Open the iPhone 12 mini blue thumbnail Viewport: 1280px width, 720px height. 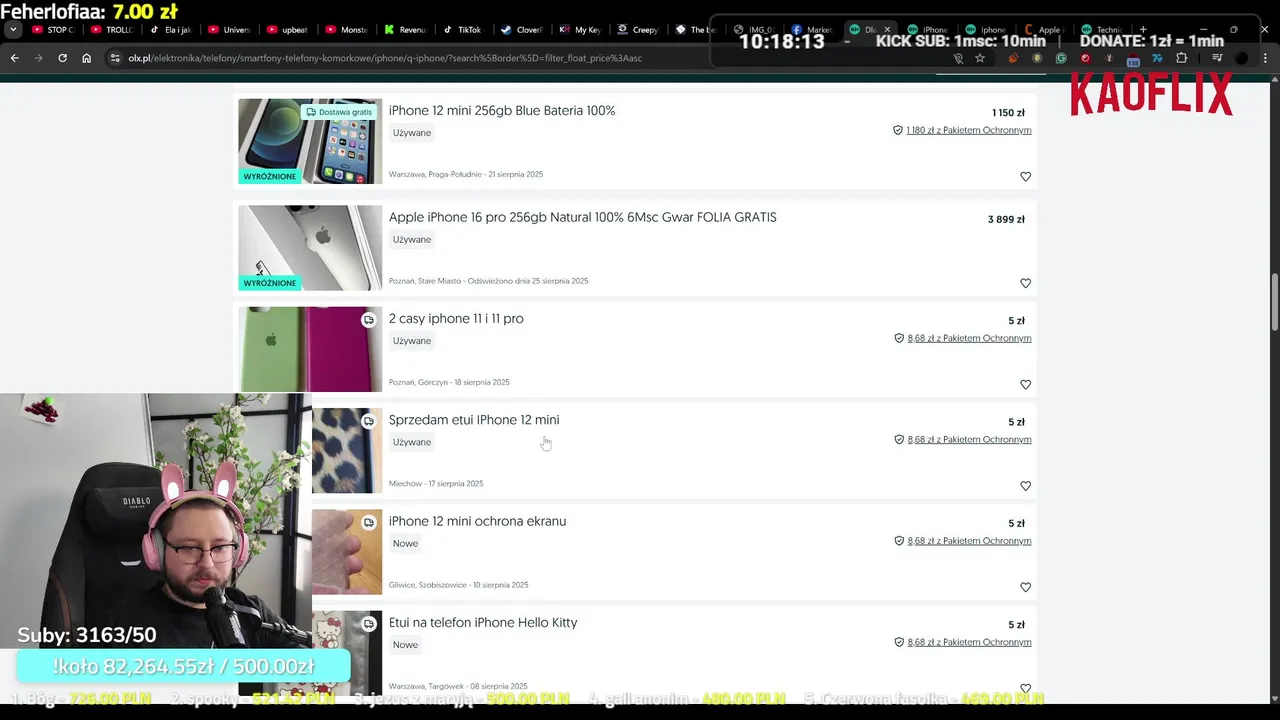310,141
